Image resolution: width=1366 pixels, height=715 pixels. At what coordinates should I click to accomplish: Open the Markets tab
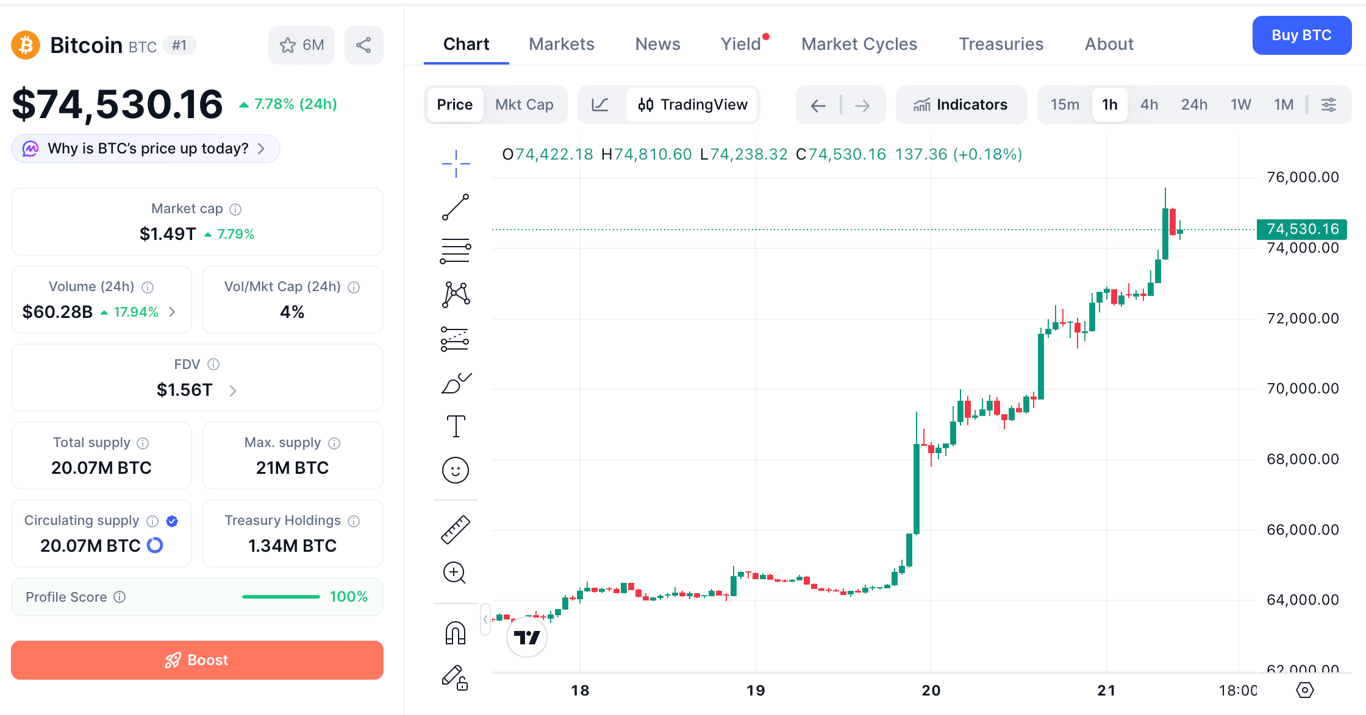(x=562, y=44)
